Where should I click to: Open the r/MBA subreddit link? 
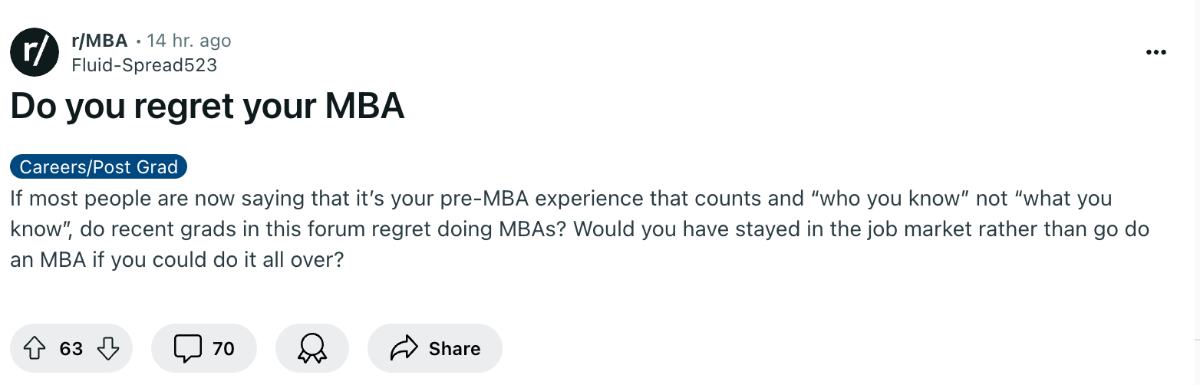[99, 41]
